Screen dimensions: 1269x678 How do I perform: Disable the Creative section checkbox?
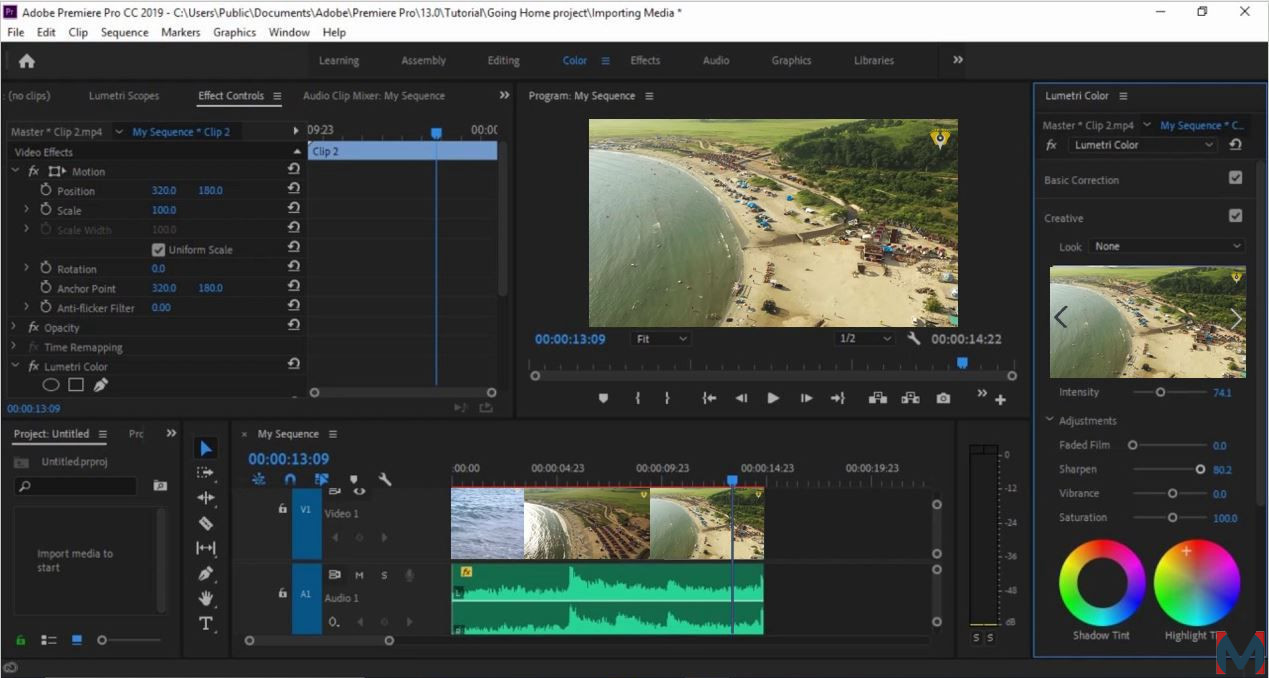[1236, 215]
